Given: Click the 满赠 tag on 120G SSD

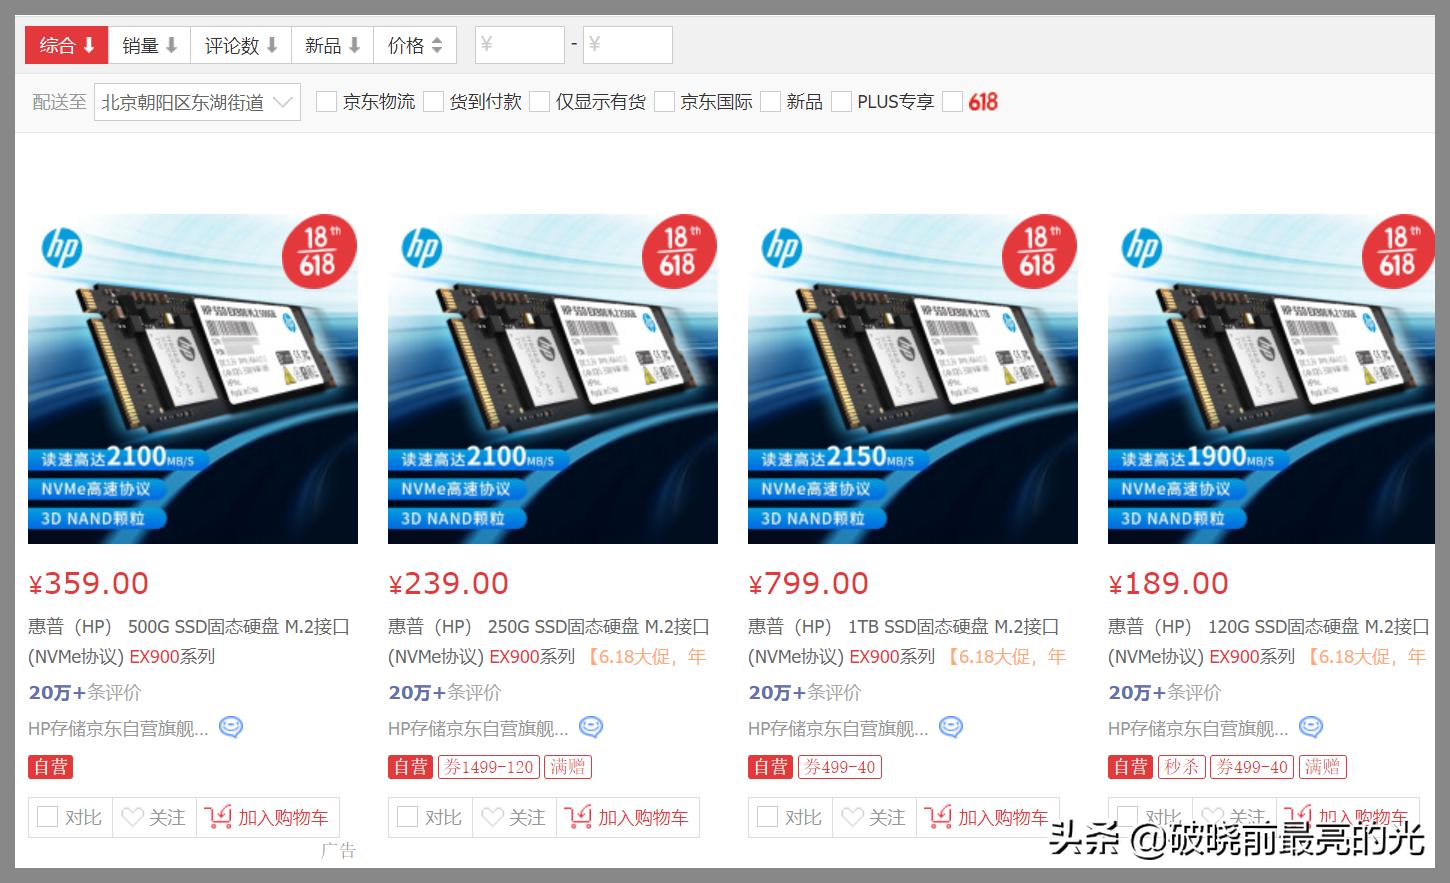Looking at the screenshot, I should pos(1322,767).
